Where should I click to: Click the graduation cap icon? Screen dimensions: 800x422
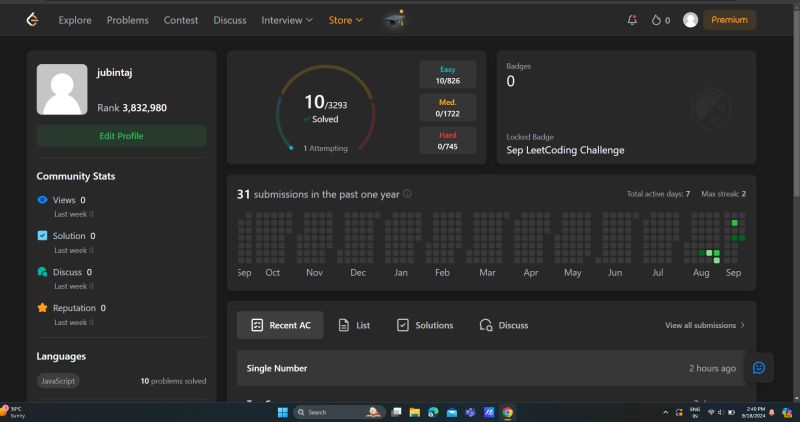[395, 19]
